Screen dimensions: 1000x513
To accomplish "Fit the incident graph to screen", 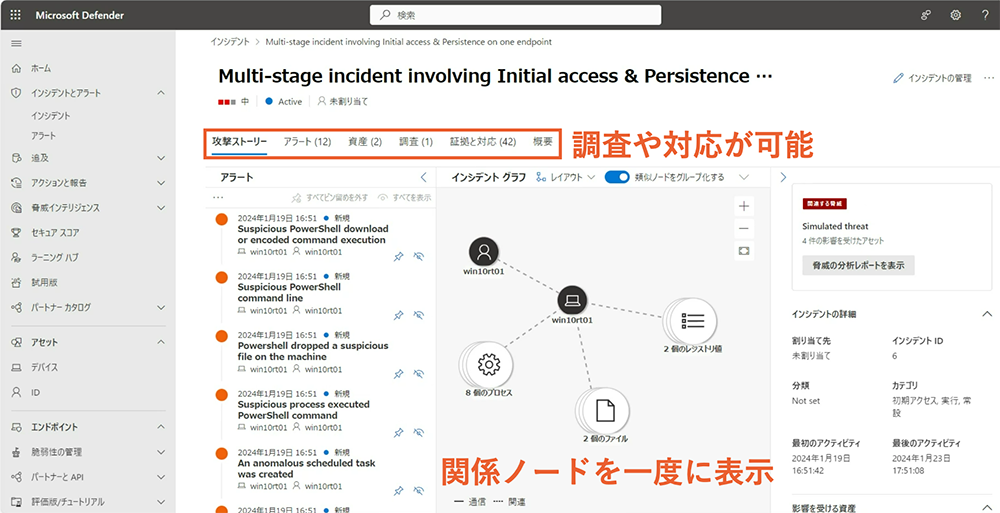I will click(744, 251).
